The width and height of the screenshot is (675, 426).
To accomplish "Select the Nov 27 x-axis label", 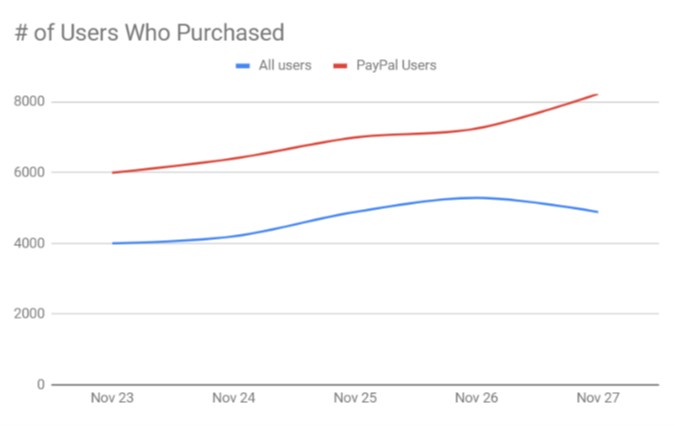I will tap(597, 399).
